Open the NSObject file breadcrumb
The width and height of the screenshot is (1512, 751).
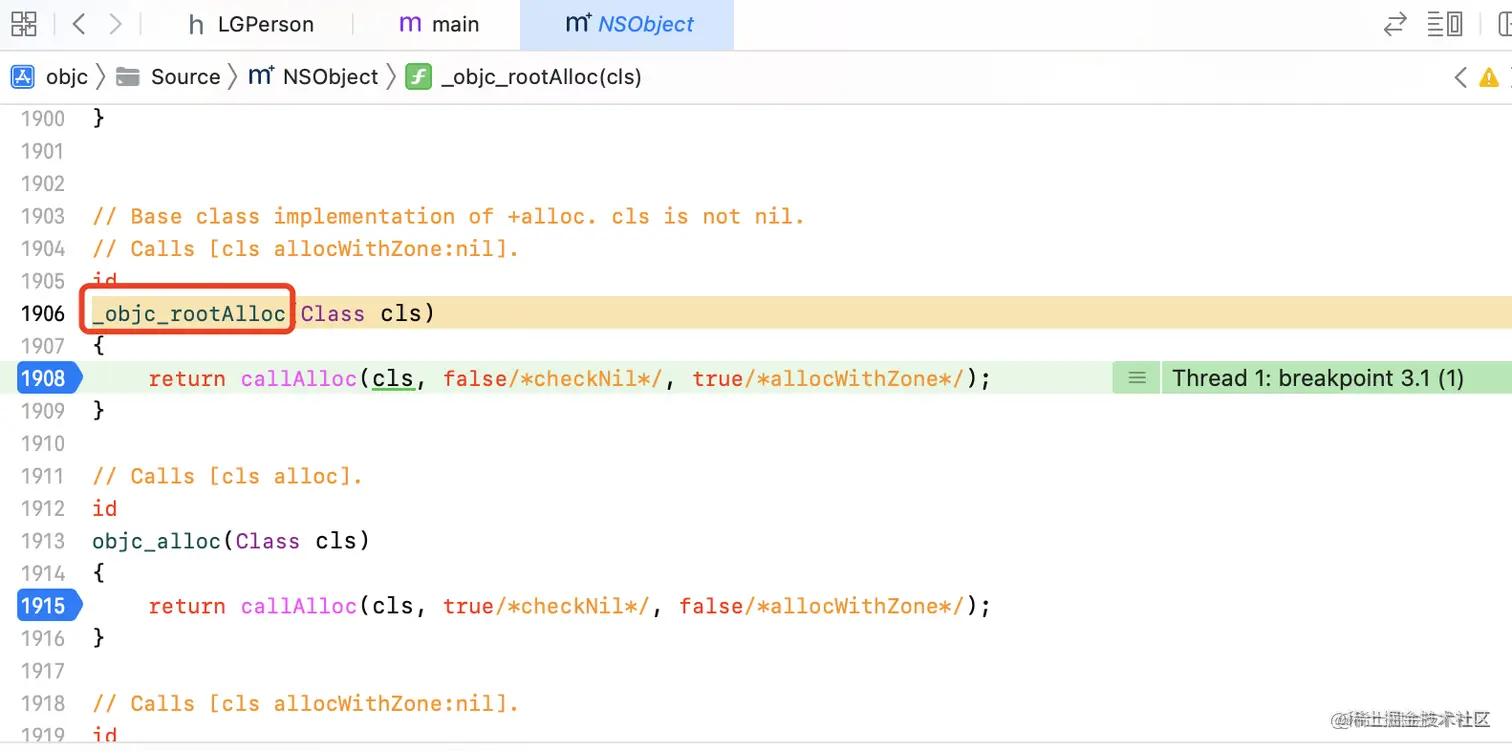click(x=330, y=77)
